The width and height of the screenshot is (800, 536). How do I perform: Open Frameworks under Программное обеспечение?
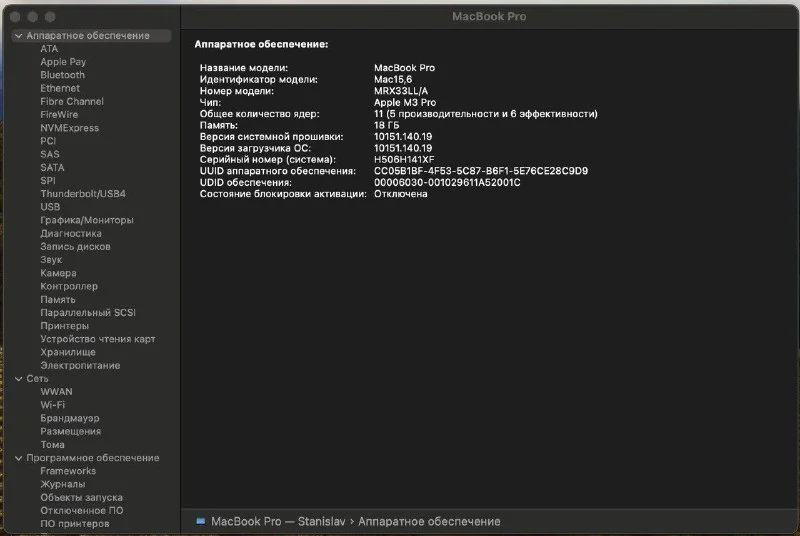click(x=68, y=471)
